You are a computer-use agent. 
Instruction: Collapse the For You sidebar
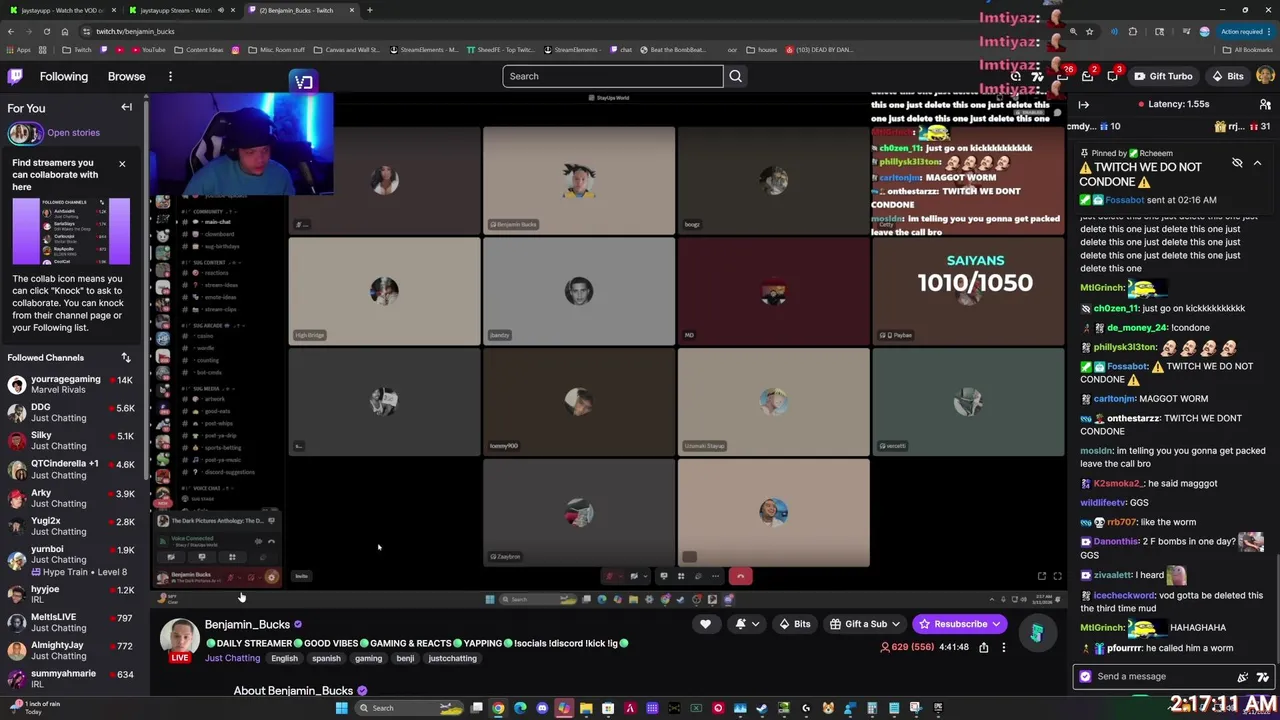click(x=126, y=107)
